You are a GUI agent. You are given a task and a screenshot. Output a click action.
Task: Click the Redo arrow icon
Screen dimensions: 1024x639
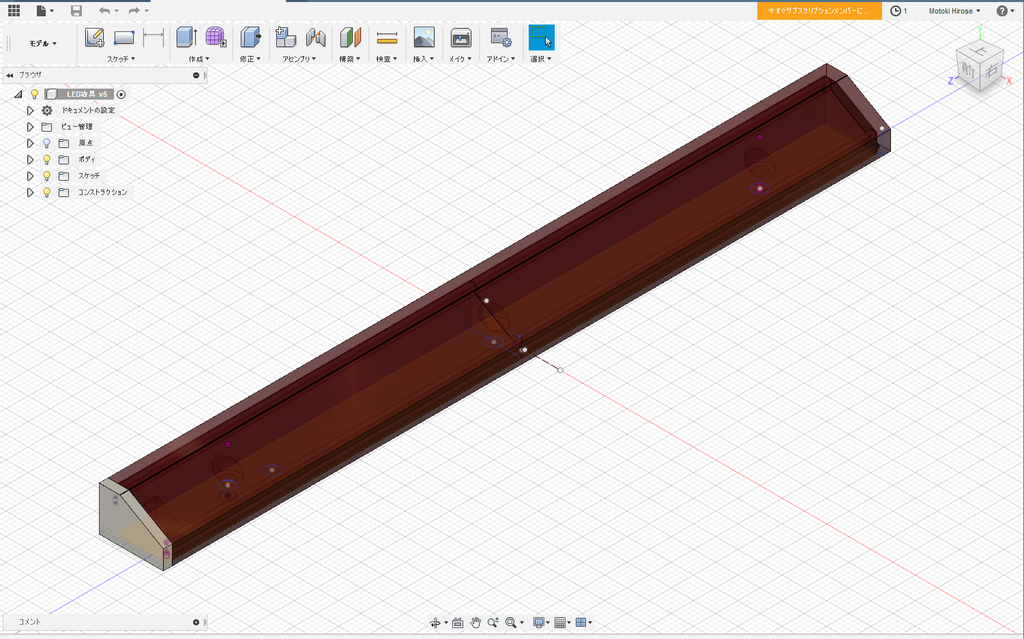pyautogui.click(x=134, y=10)
